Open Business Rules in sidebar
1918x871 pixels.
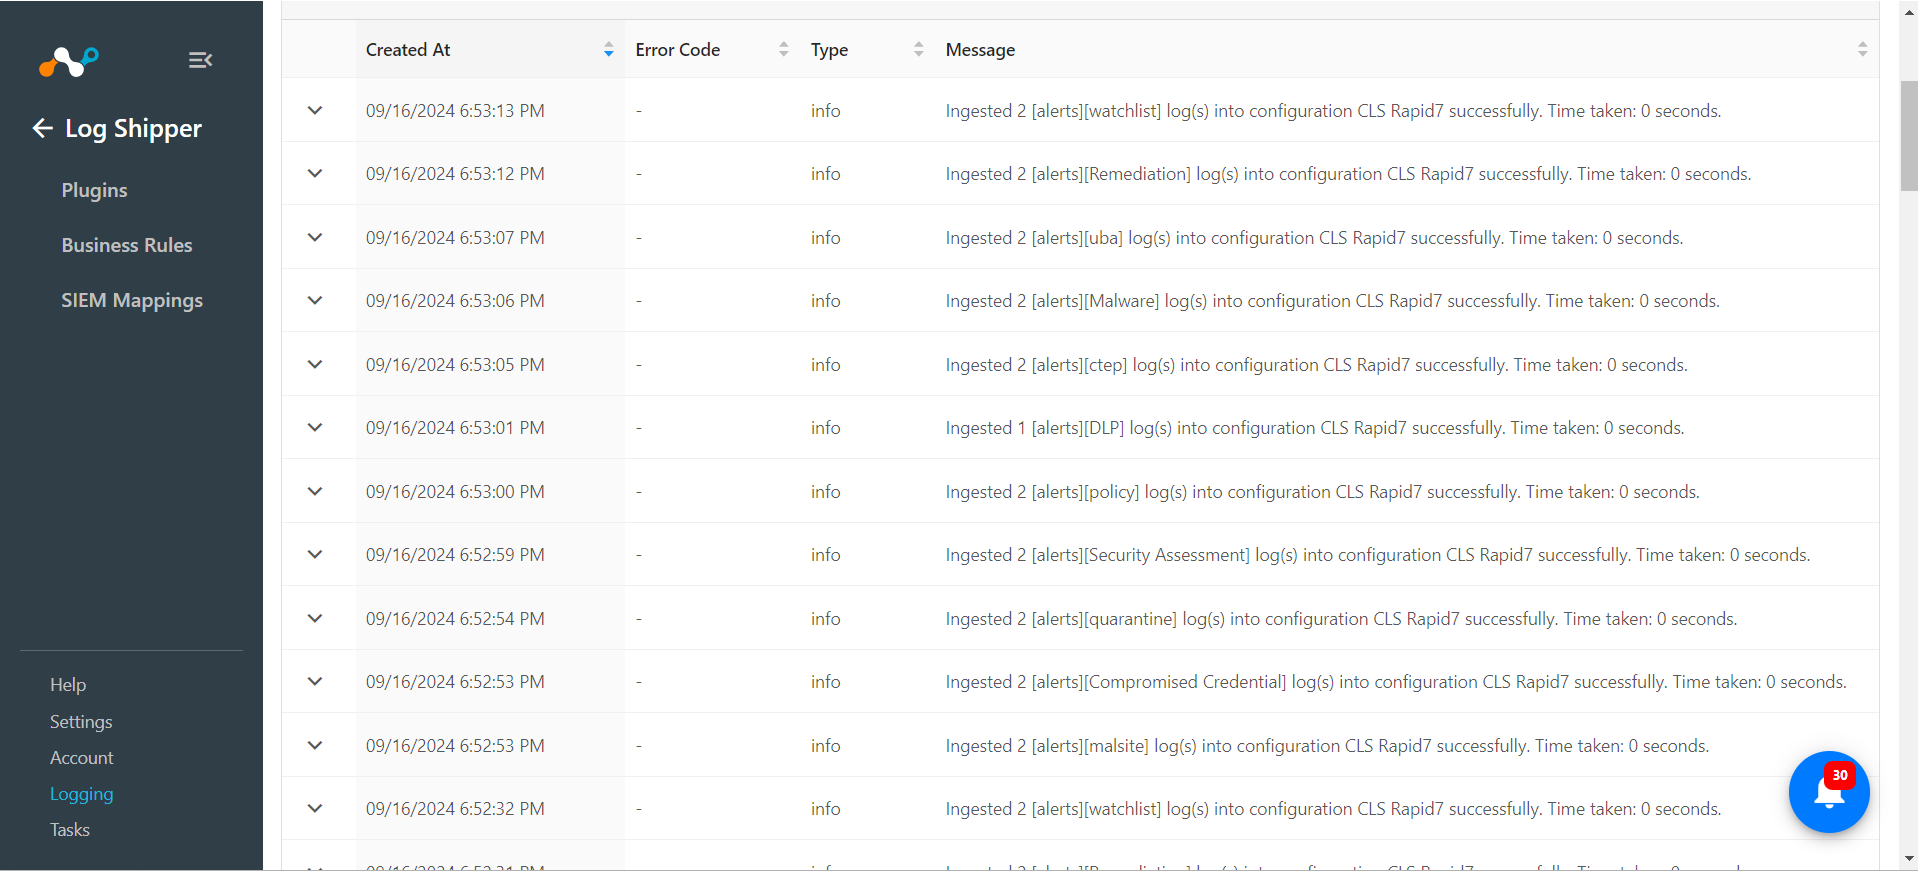point(127,245)
